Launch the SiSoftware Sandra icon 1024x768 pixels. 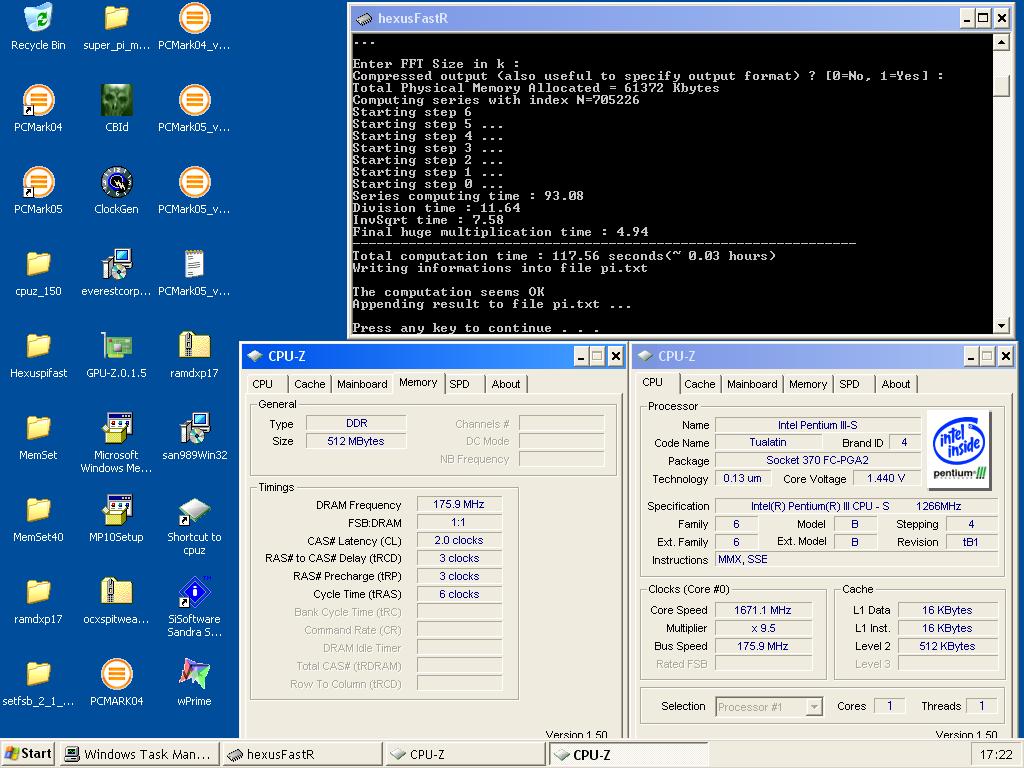click(x=194, y=592)
